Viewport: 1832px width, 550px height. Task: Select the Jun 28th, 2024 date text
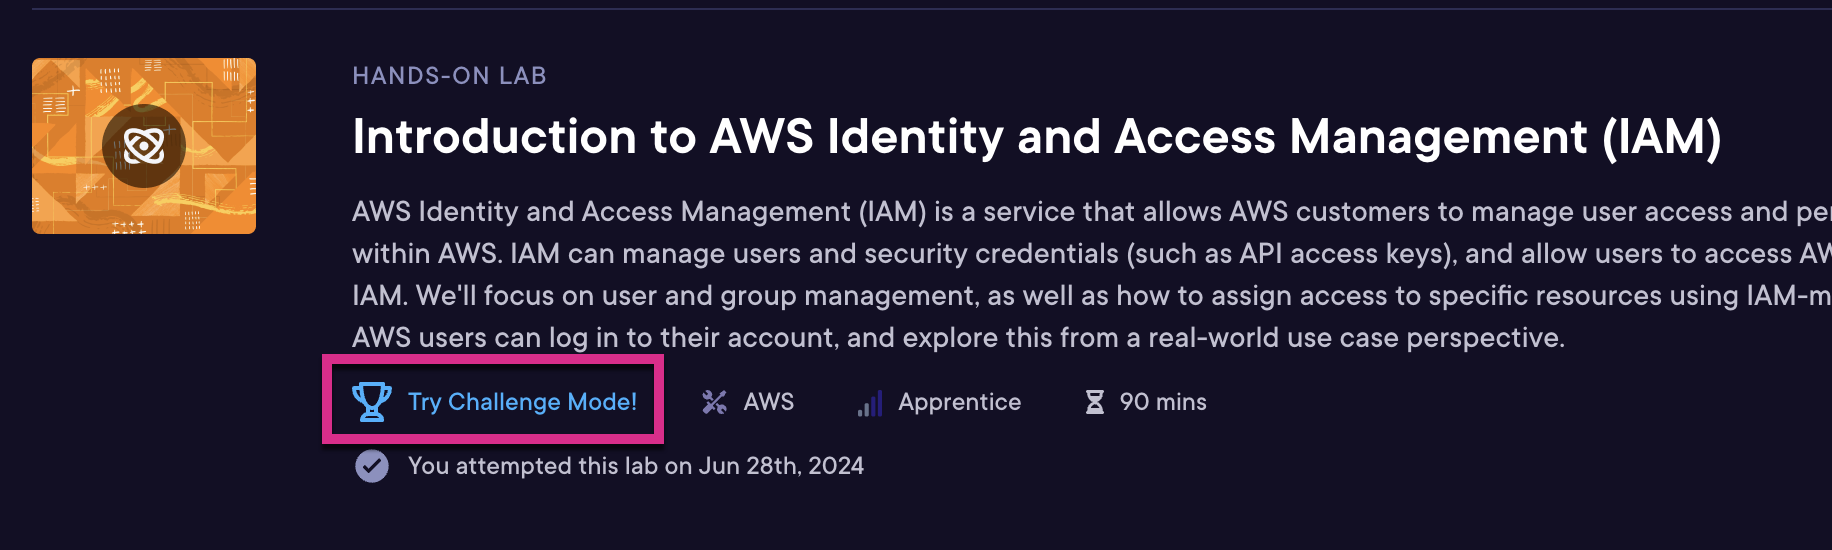[x=781, y=466]
